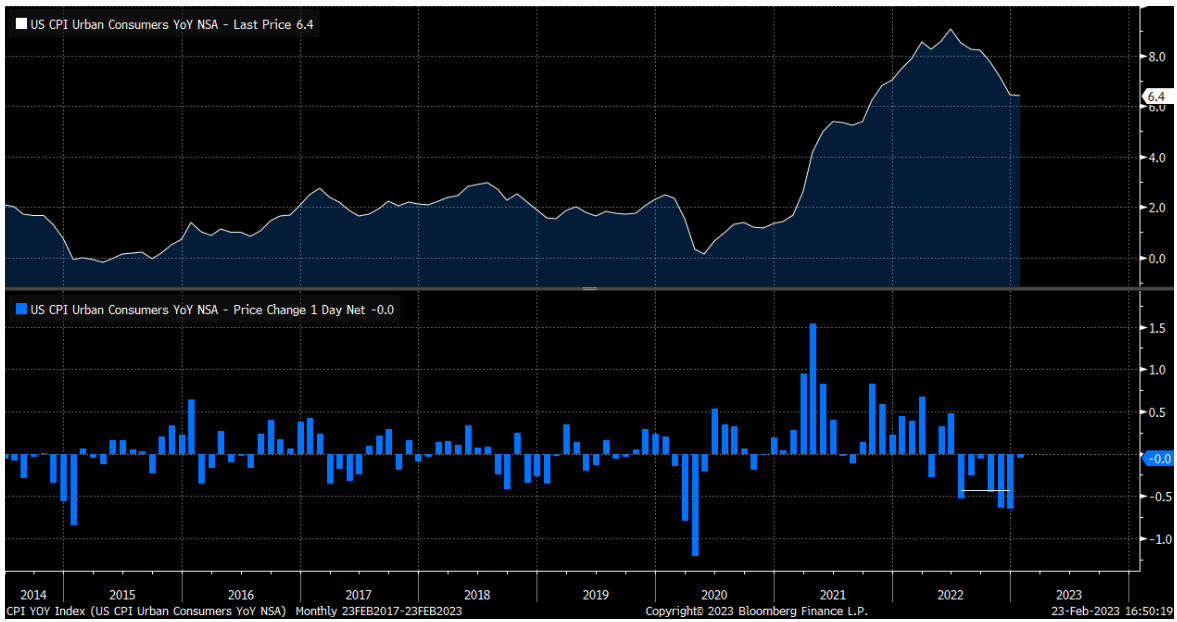
Task: Click the 2022 year label on time axis
Action: coord(950,595)
